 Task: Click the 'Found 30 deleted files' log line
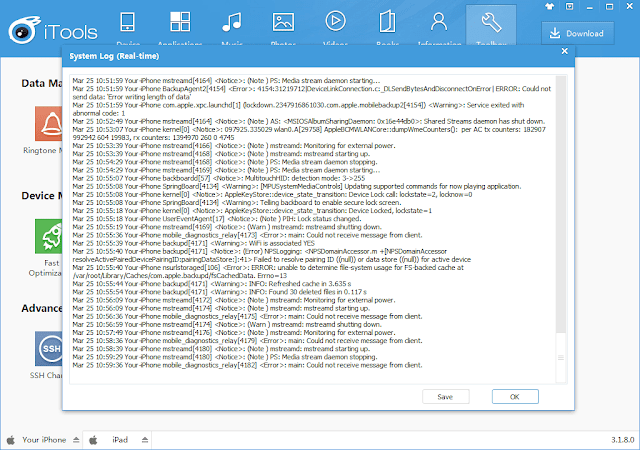(x=220, y=292)
